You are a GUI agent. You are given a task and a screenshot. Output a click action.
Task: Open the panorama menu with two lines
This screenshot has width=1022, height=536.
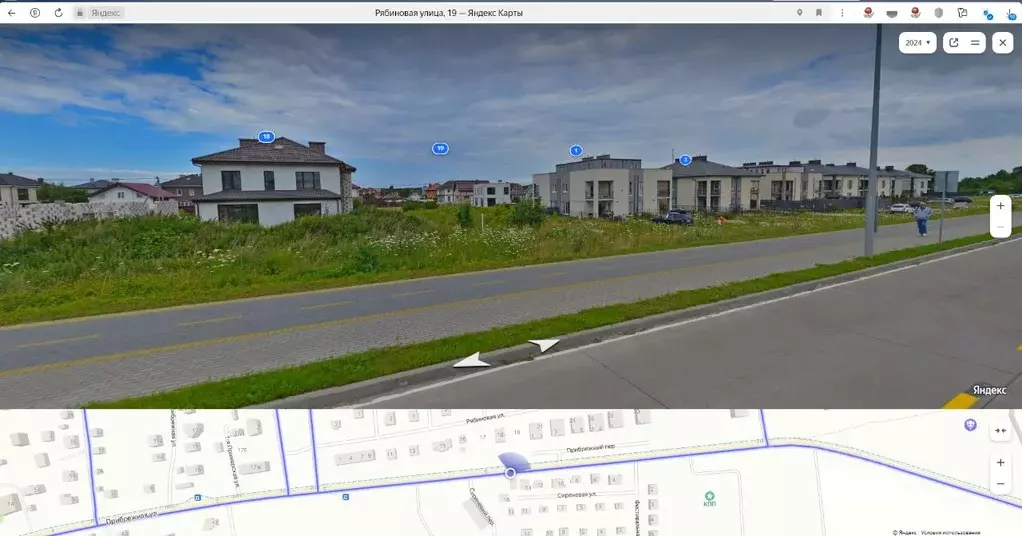[975, 43]
